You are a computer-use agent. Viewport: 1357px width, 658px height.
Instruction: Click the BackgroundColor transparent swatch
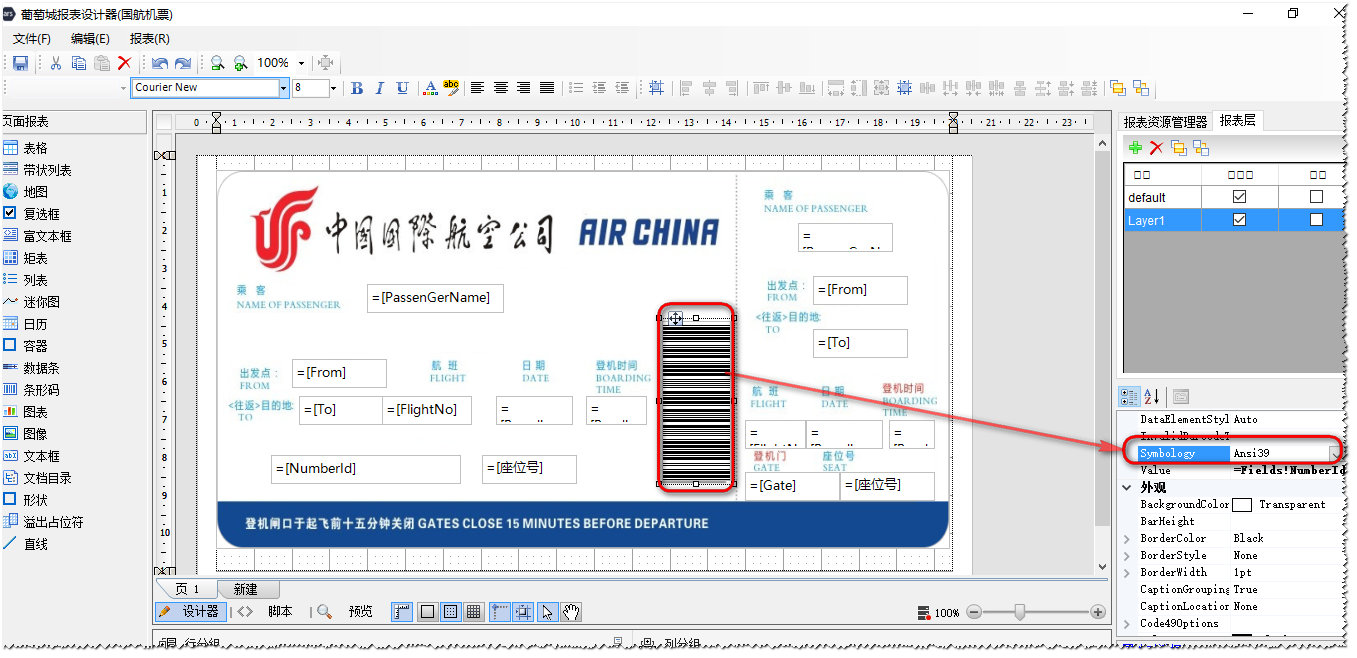pos(1242,505)
